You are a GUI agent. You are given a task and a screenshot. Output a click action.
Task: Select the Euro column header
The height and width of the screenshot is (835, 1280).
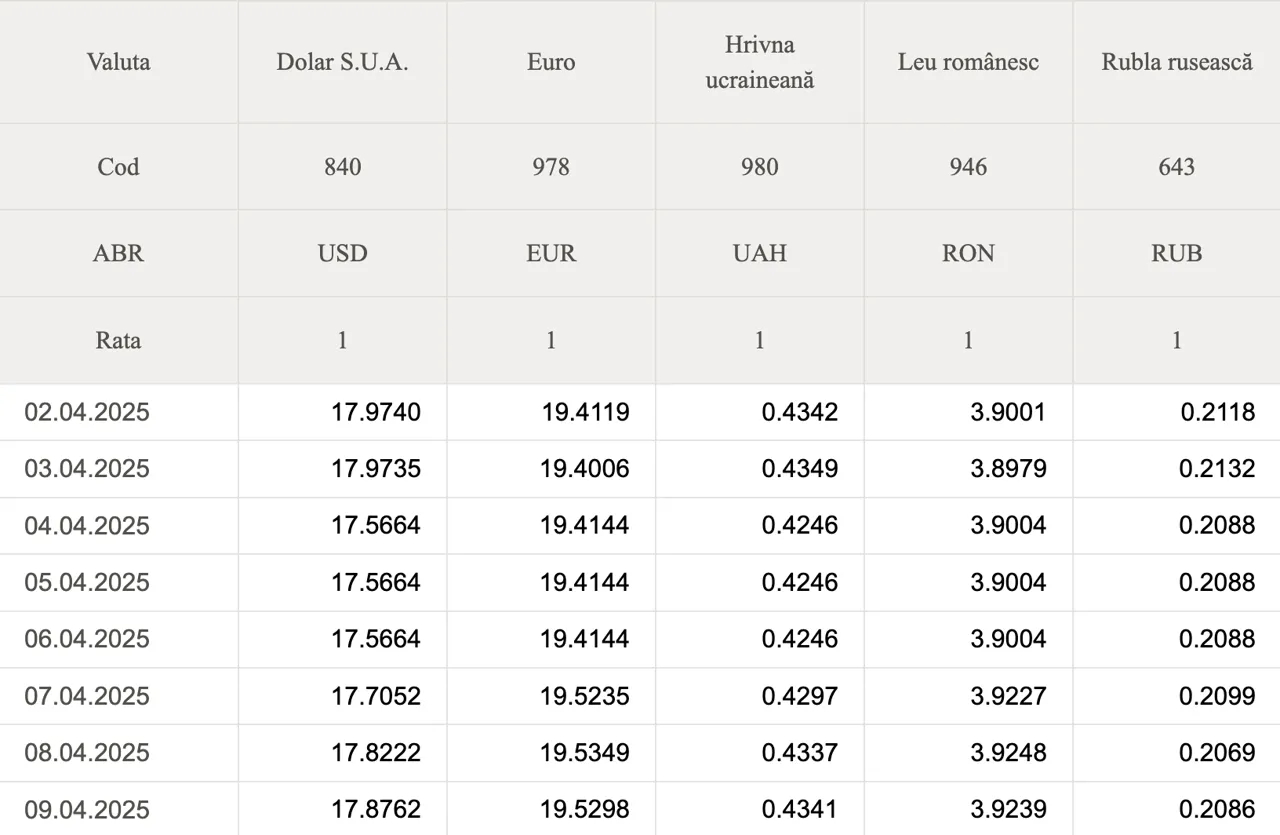551,62
